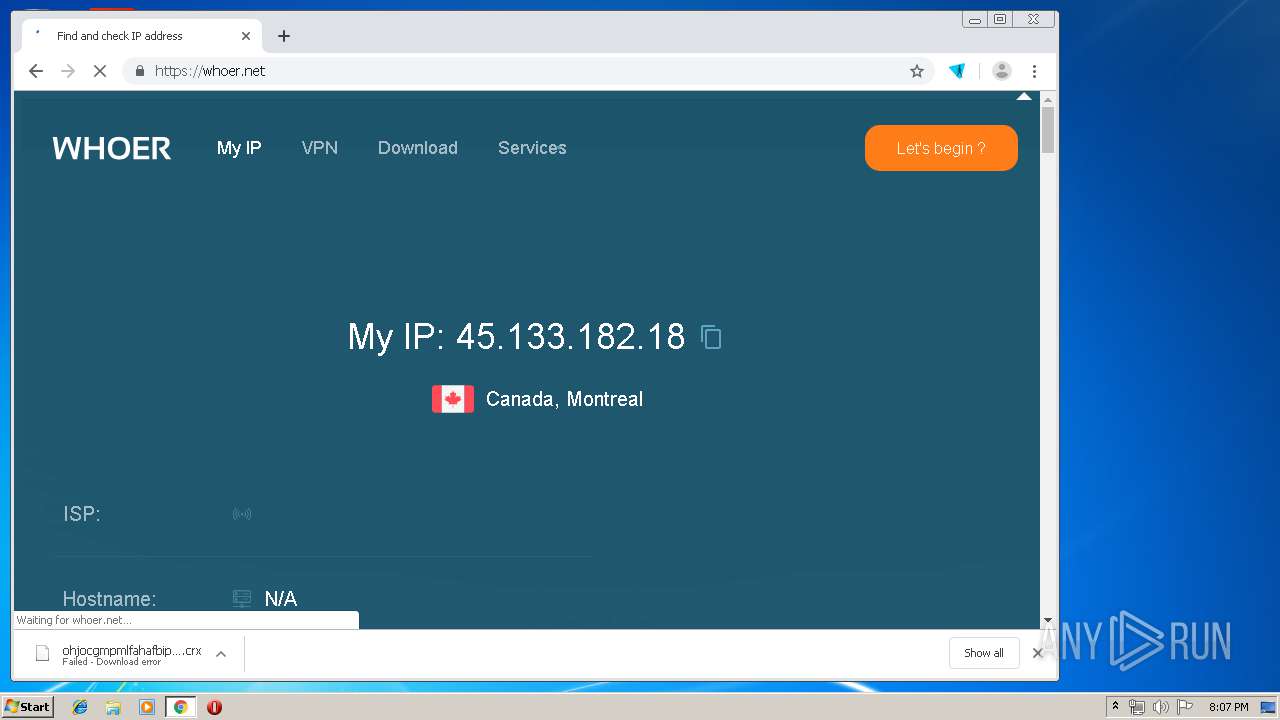Open the Download menu item

[418, 148]
